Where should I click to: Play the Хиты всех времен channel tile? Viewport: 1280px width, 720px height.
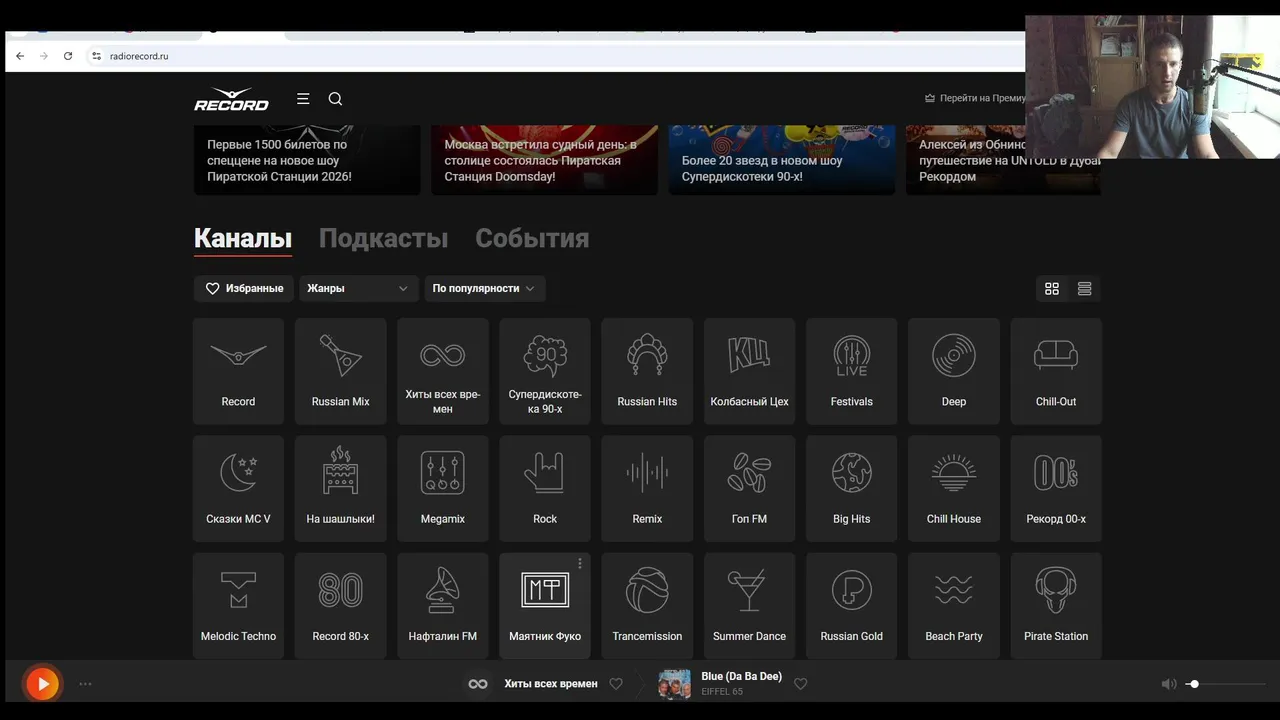(443, 371)
